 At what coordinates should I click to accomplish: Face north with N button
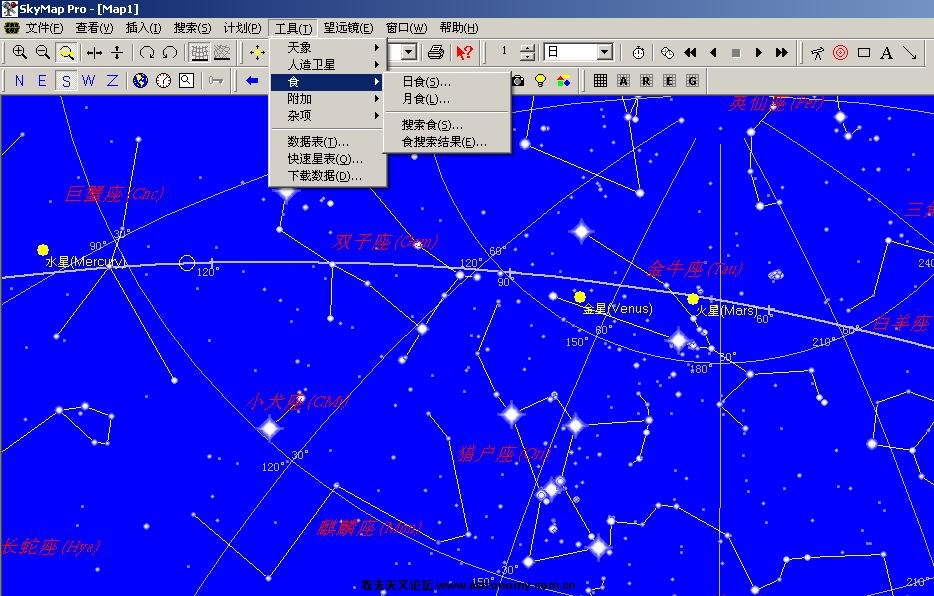pyautogui.click(x=19, y=80)
